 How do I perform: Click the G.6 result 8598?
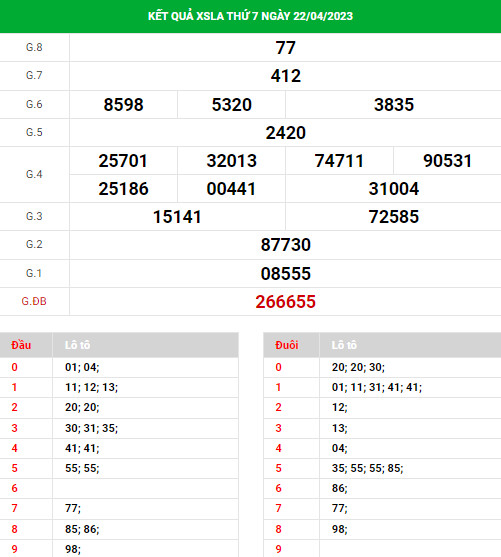(123, 105)
